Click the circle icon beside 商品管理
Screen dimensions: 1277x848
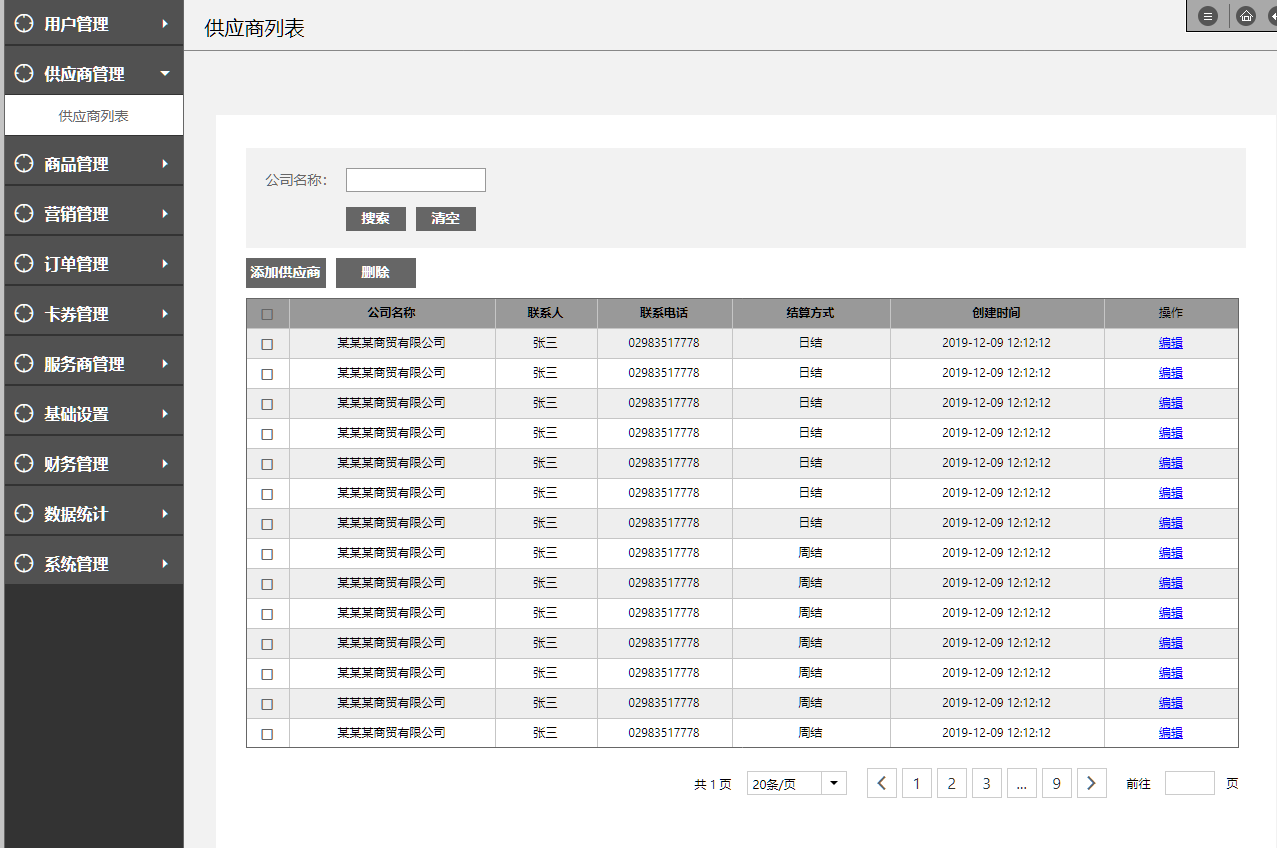pyautogui.click(x=24, y=164)
